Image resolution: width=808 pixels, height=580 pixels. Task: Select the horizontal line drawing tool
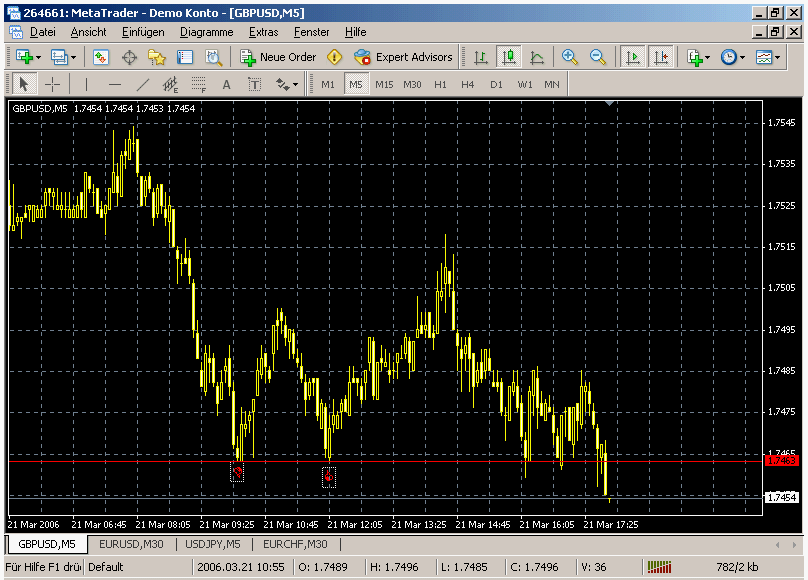[115, 84]
